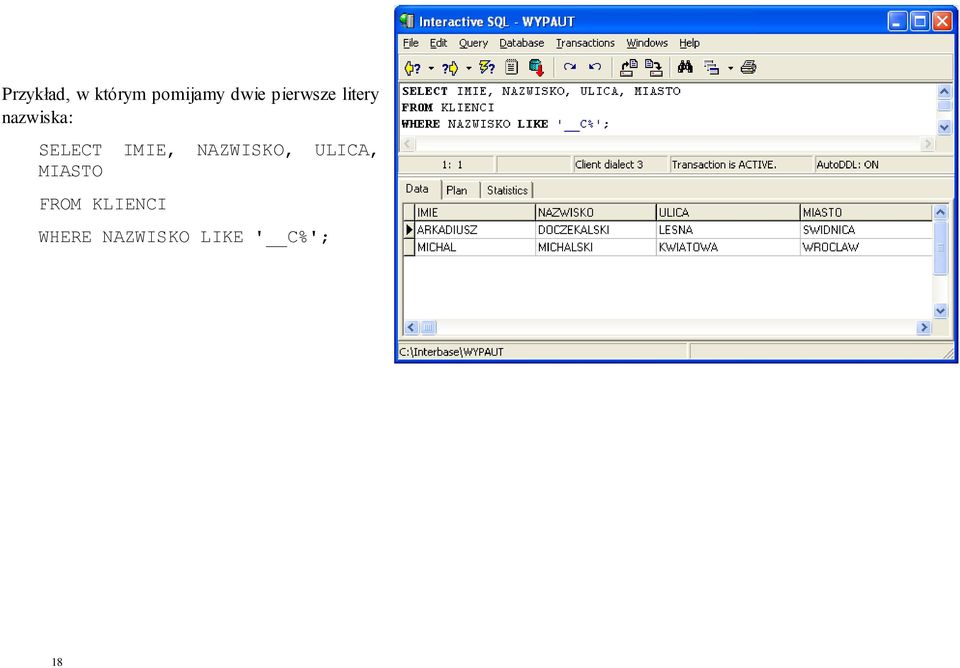
Task: Click the database icon with red arrow
Action: click(x=536, y=67)
